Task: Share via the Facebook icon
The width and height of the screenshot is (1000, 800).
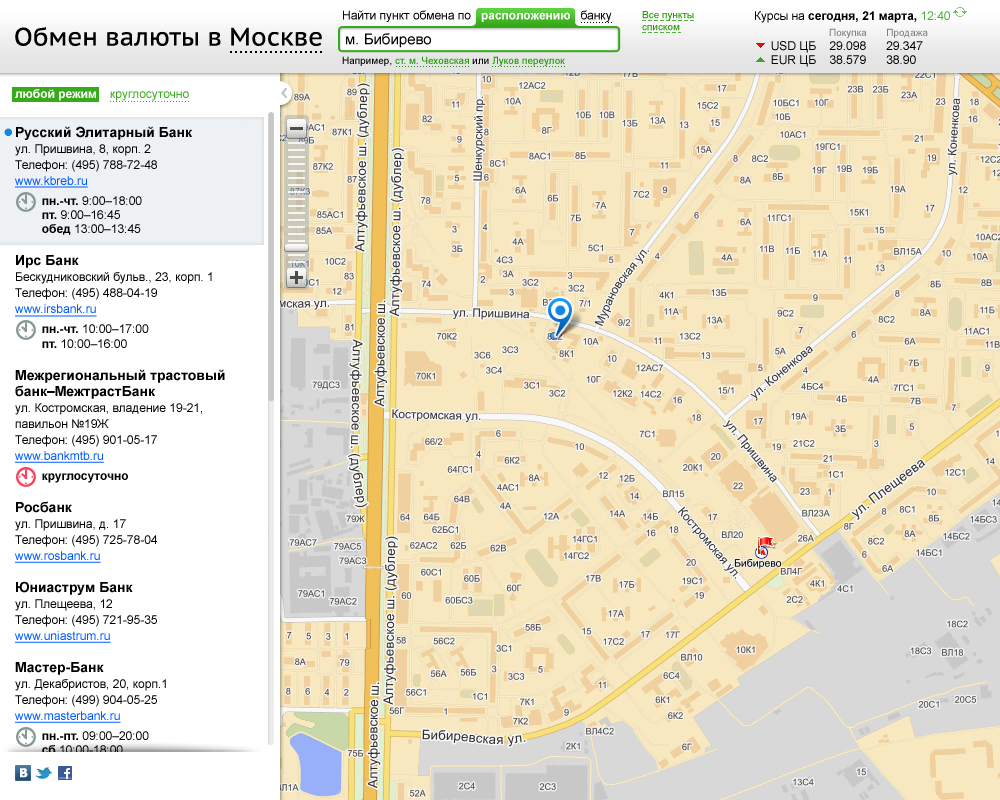Action: (x=65, y=772)
